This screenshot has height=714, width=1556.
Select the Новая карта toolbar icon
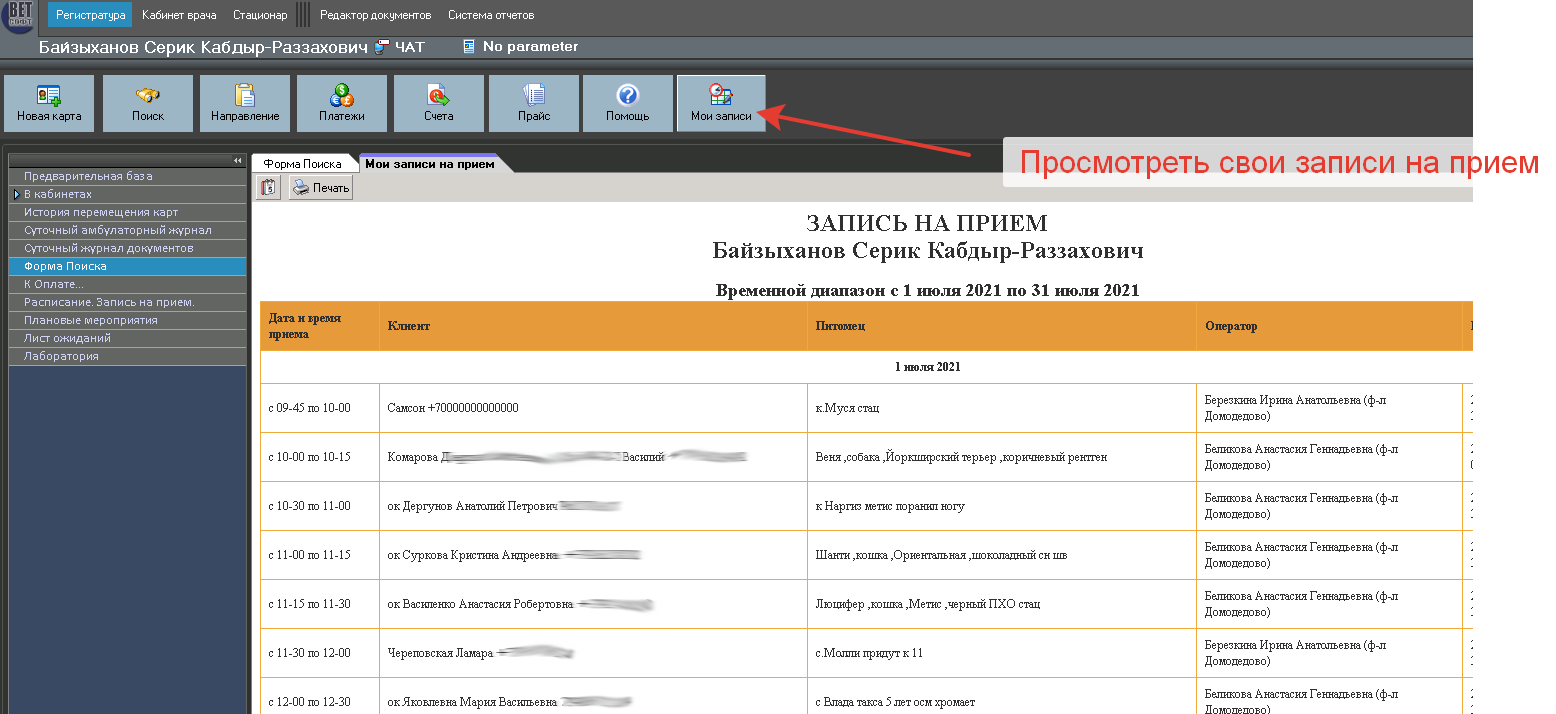click(47, 103)
